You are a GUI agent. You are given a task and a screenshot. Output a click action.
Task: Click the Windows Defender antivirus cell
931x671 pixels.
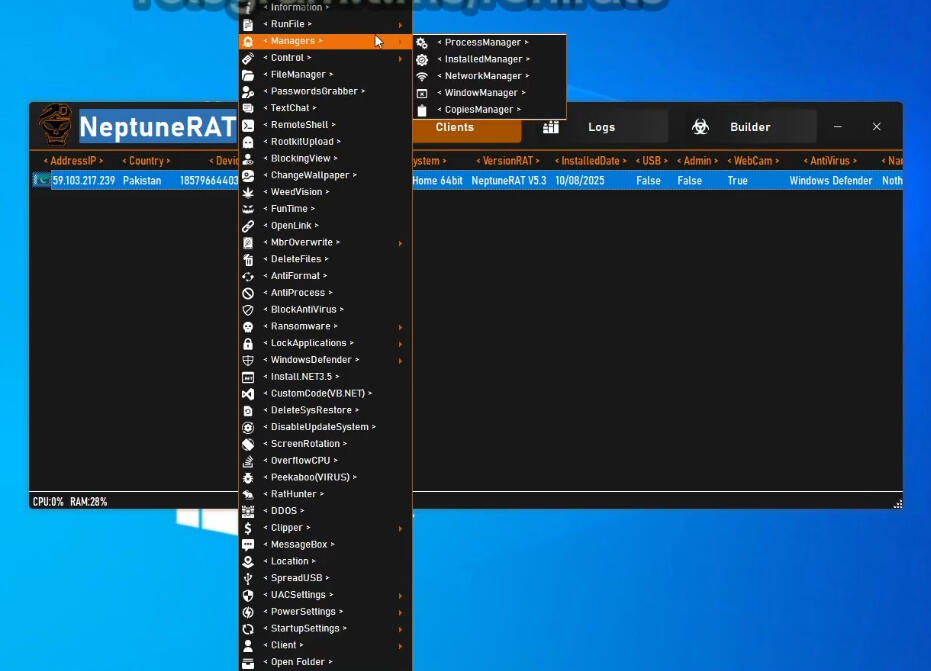(x=831, y=181)
